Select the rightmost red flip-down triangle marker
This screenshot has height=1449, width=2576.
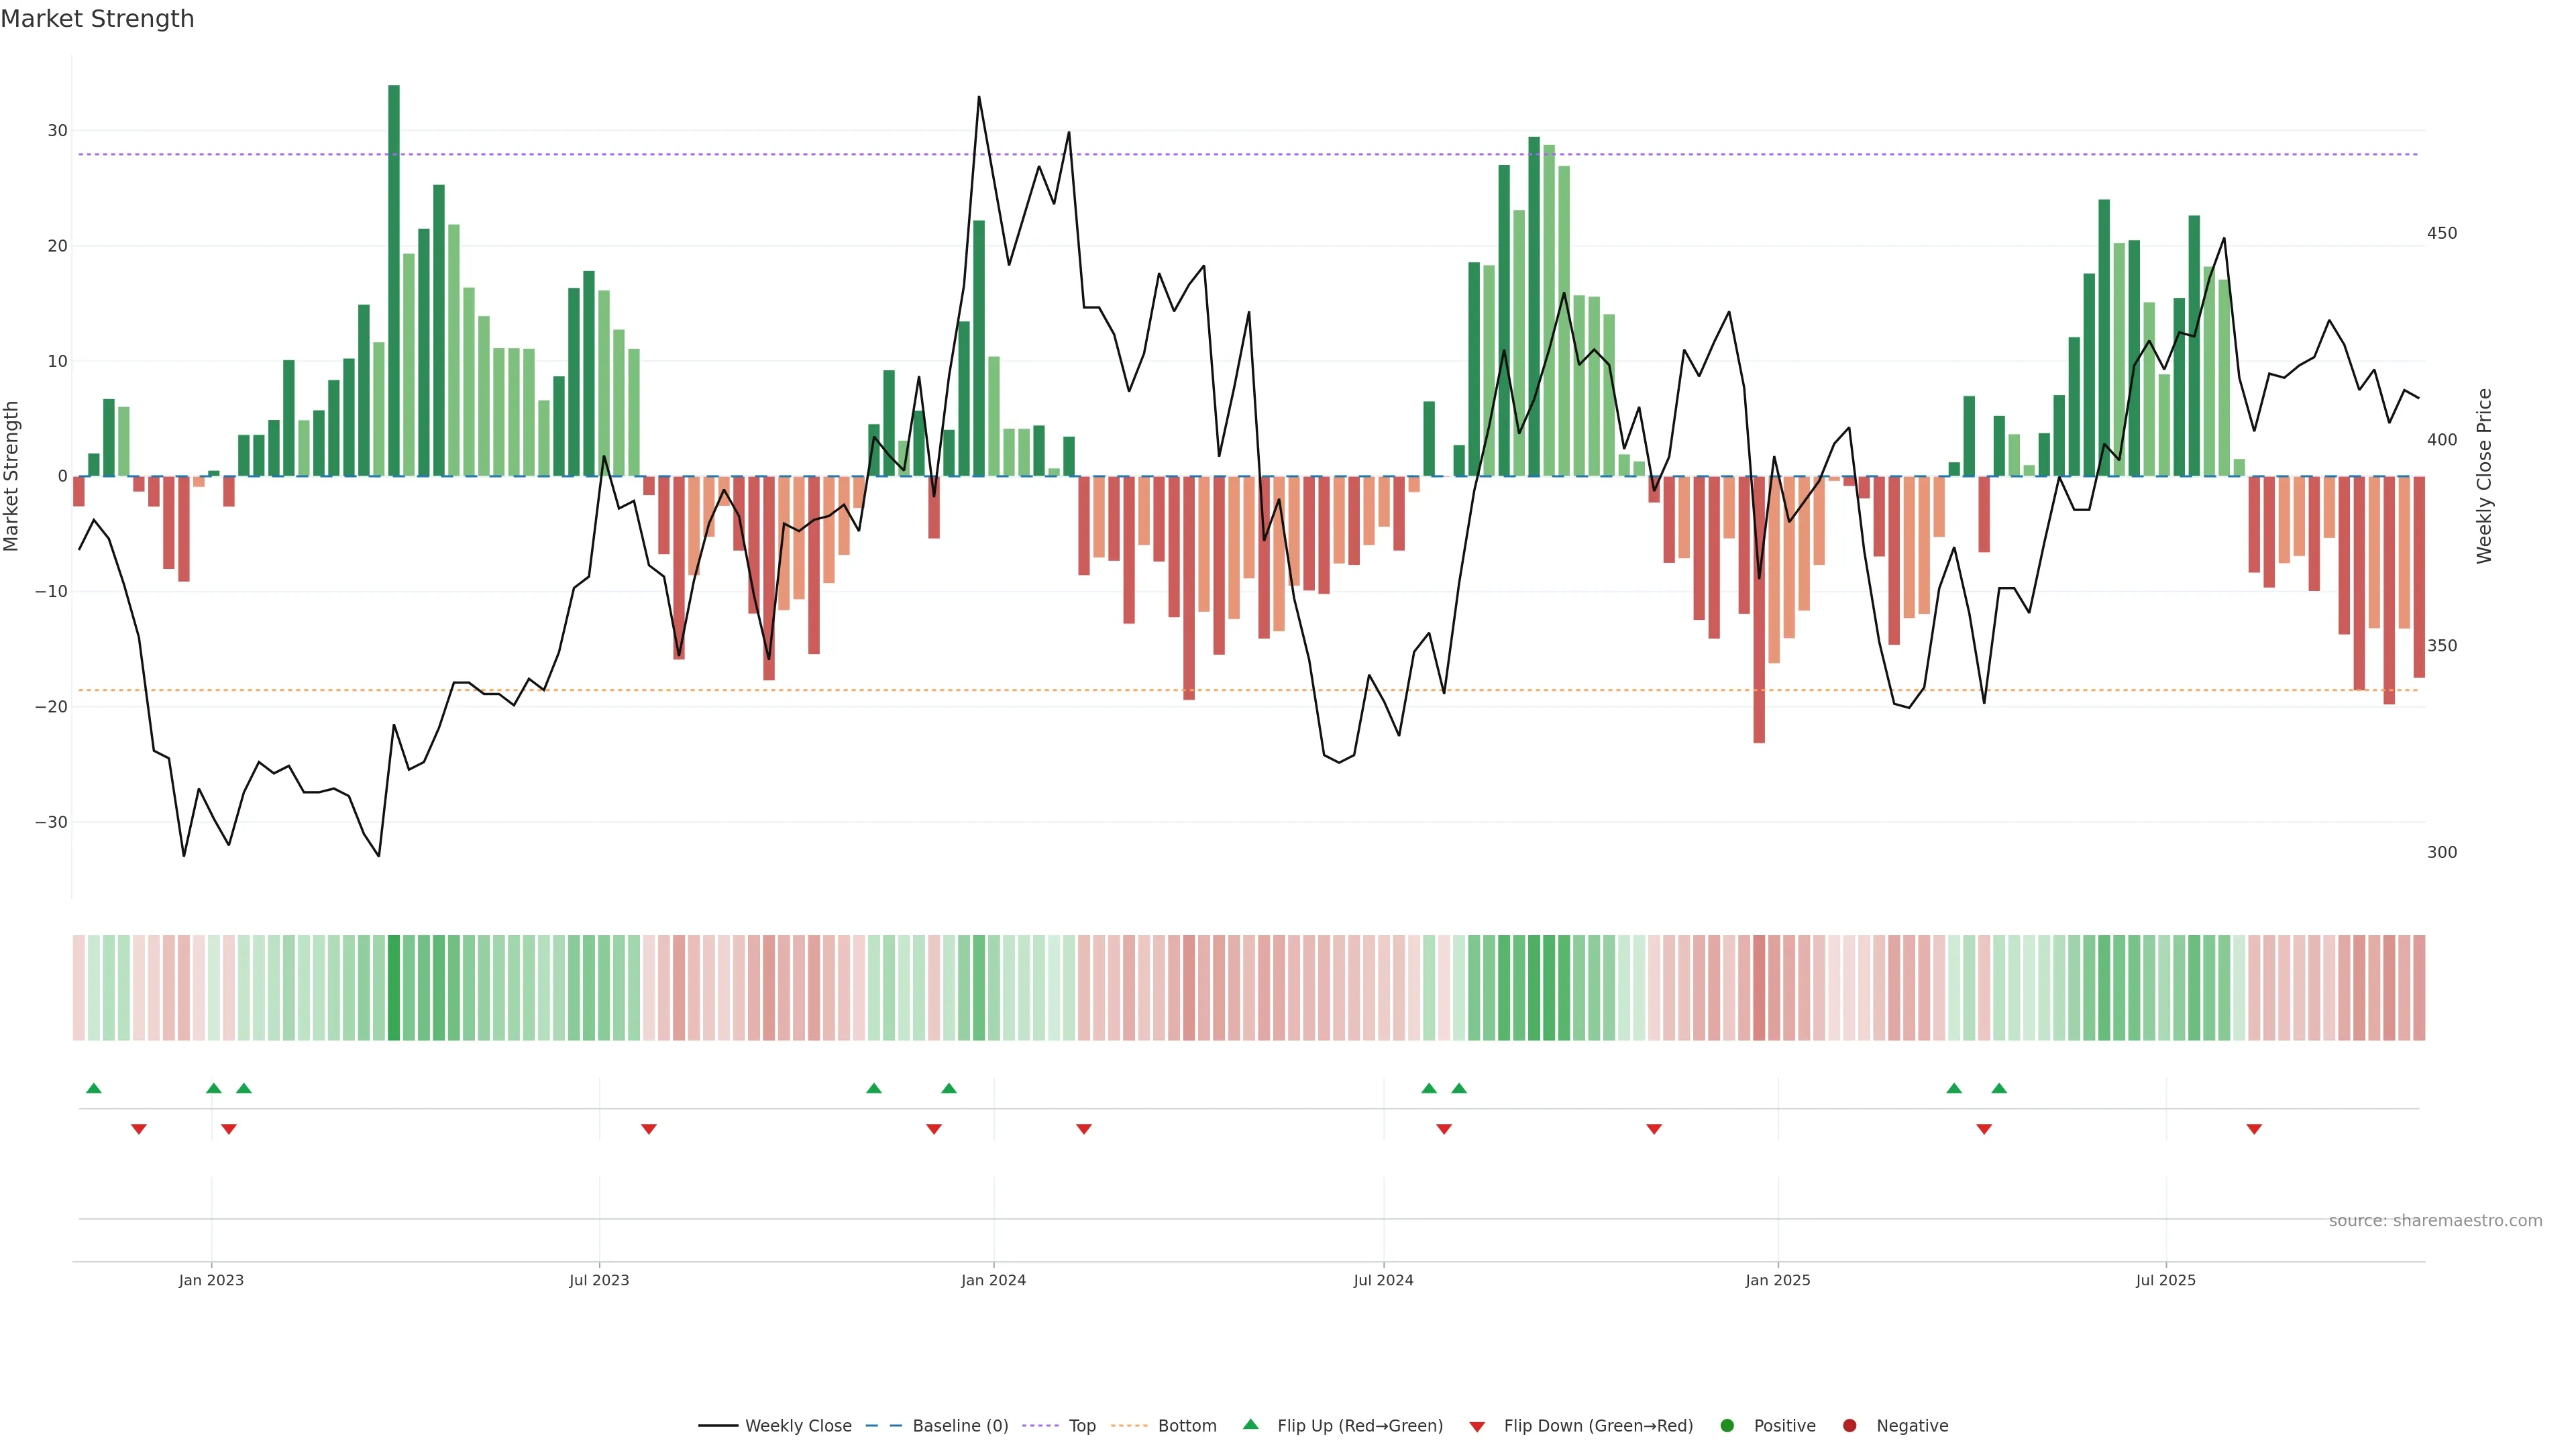click(2254, 1129)
